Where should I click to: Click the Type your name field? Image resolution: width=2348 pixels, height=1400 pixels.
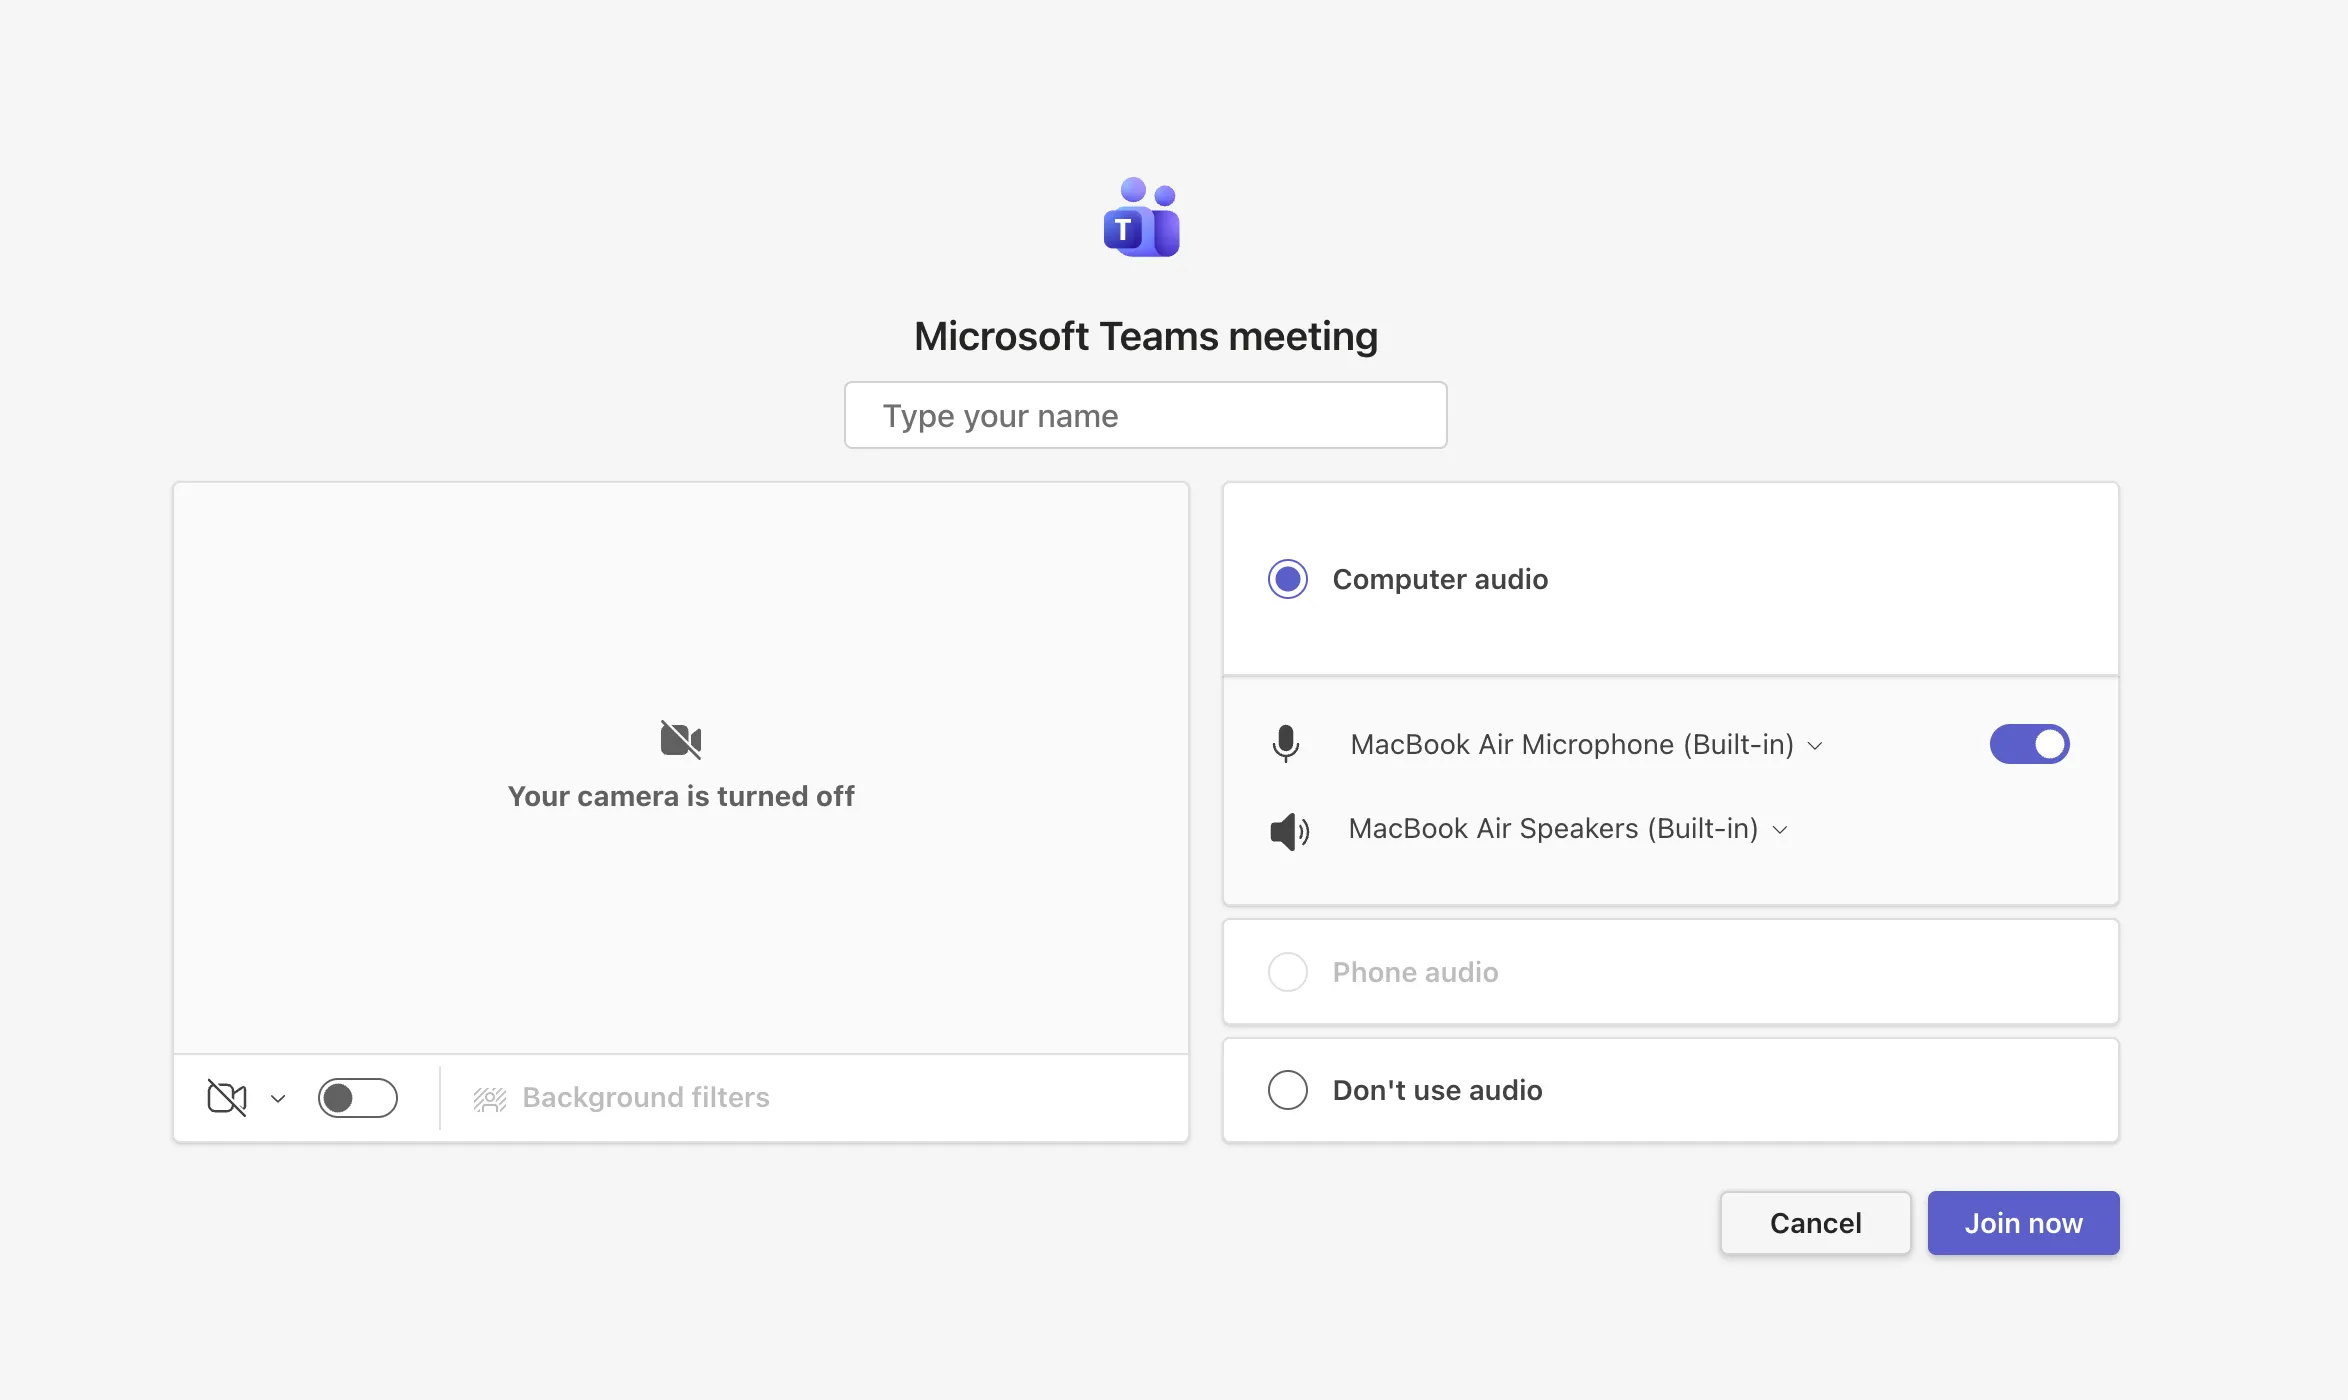pyautogui.click(x=1145, y=415)
